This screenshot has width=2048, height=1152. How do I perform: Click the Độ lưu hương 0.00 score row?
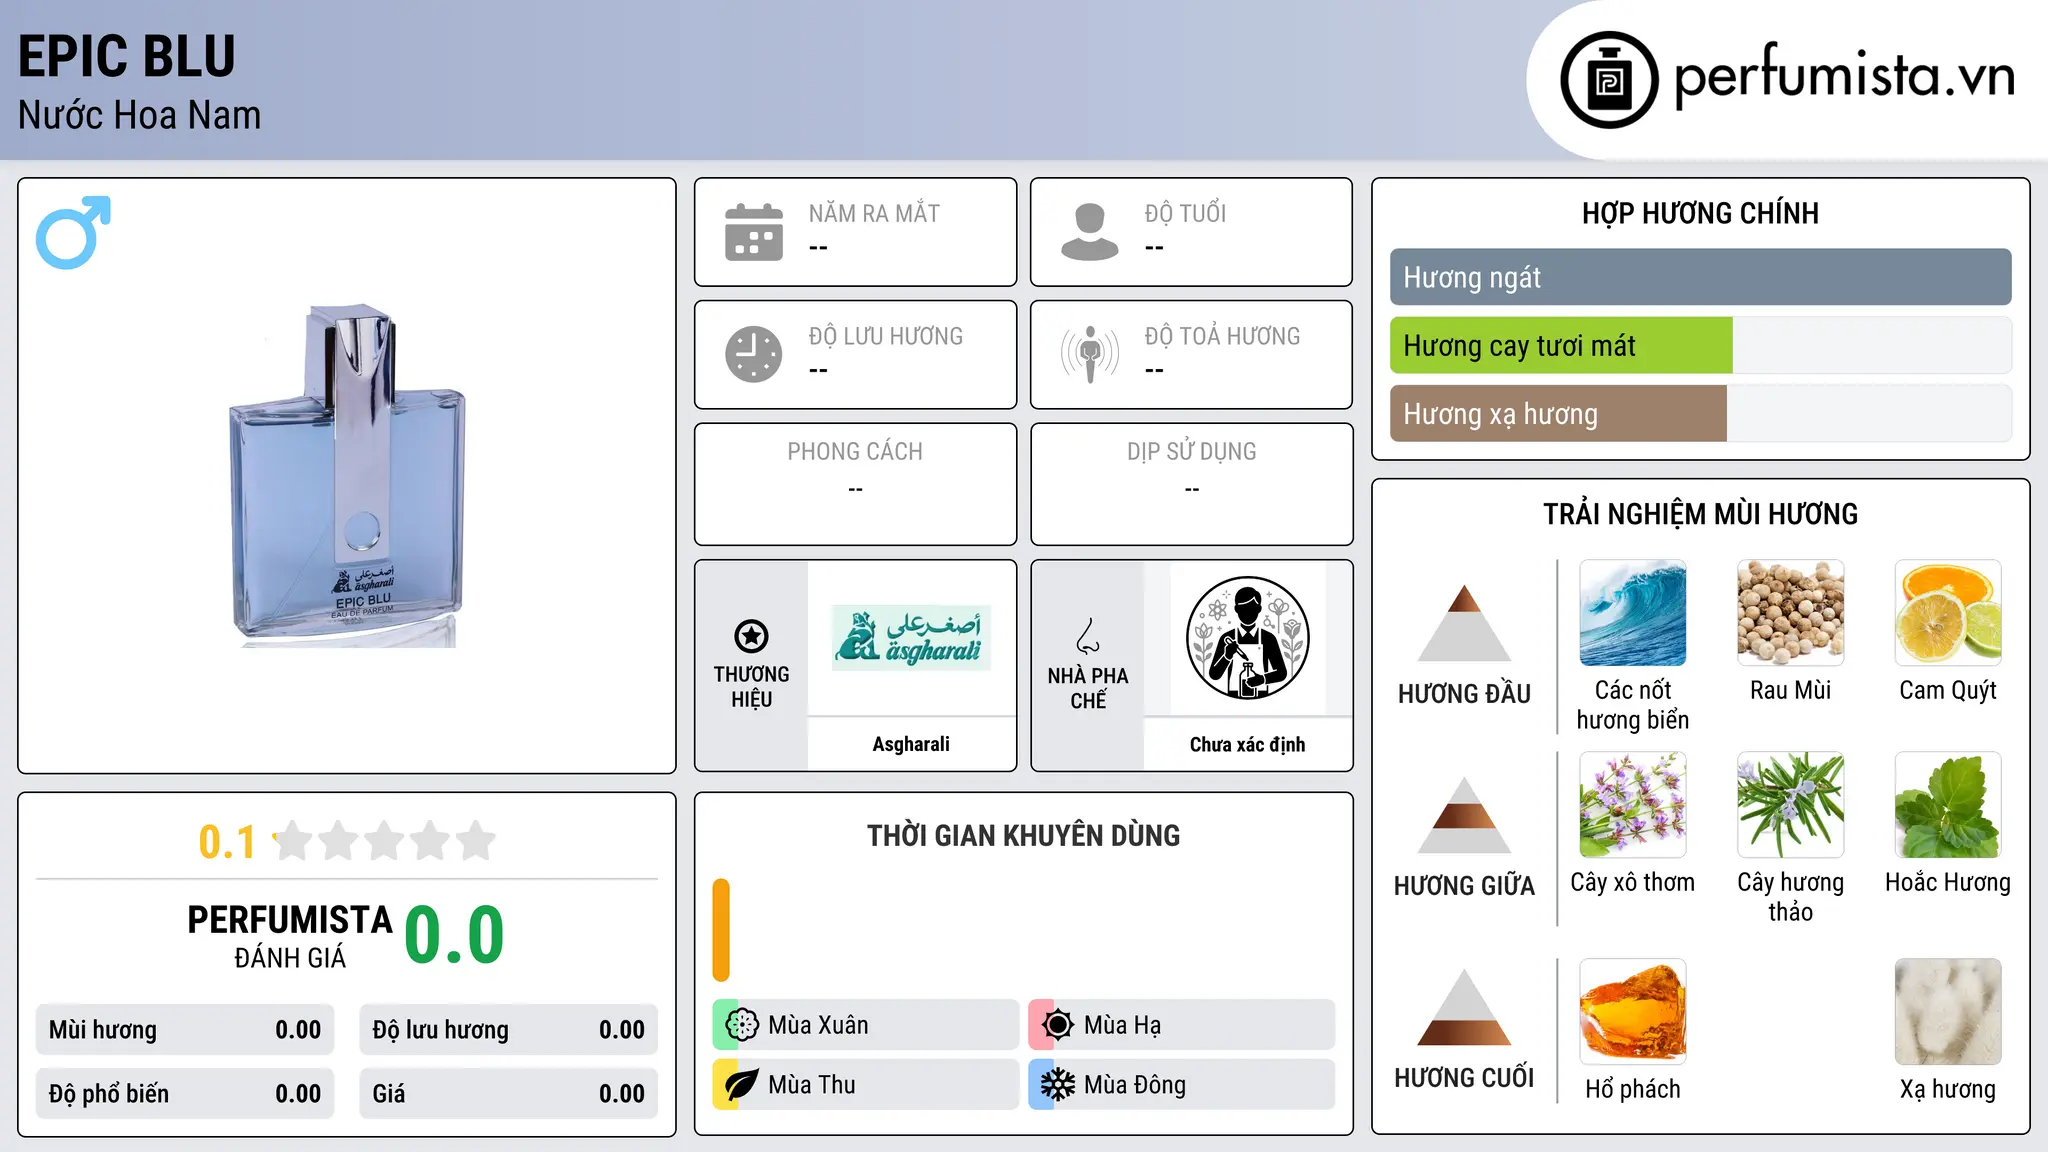(x=508, y=1029)
